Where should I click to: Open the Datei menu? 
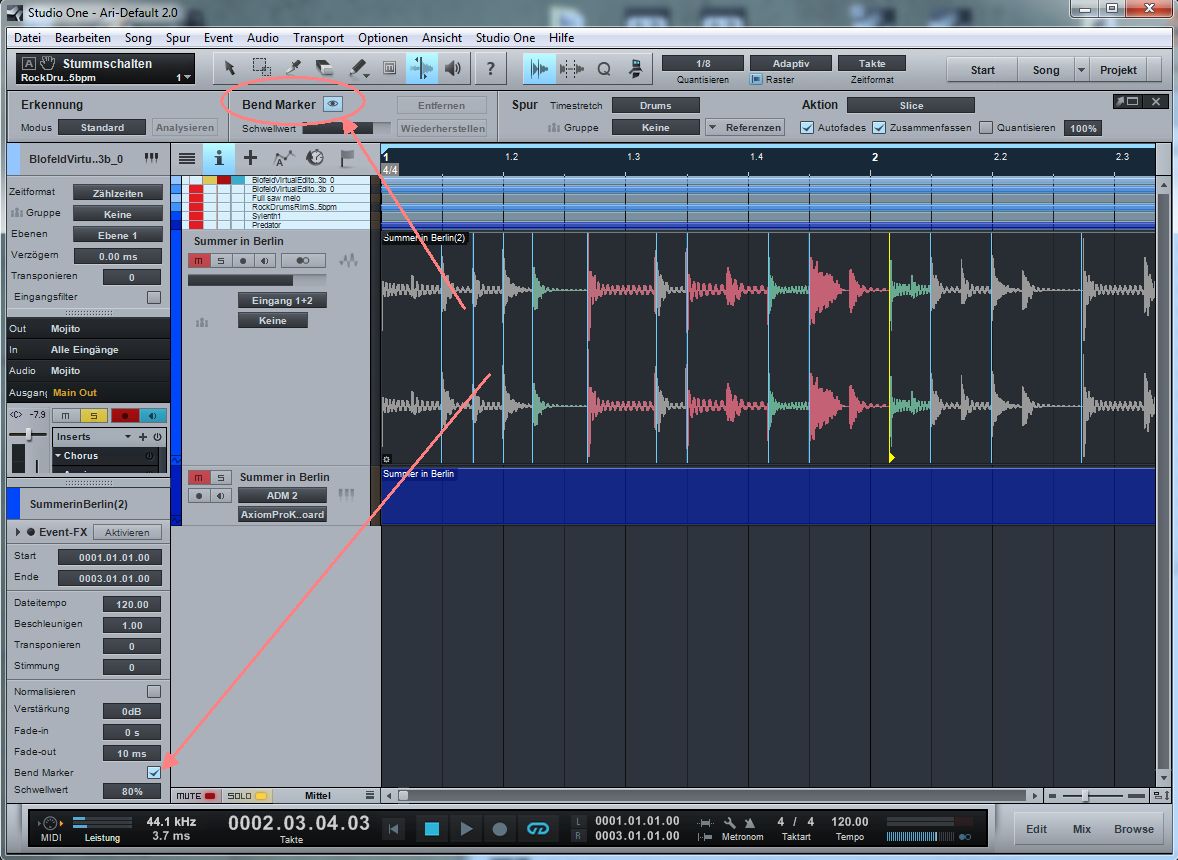click(x=28, y=38)
